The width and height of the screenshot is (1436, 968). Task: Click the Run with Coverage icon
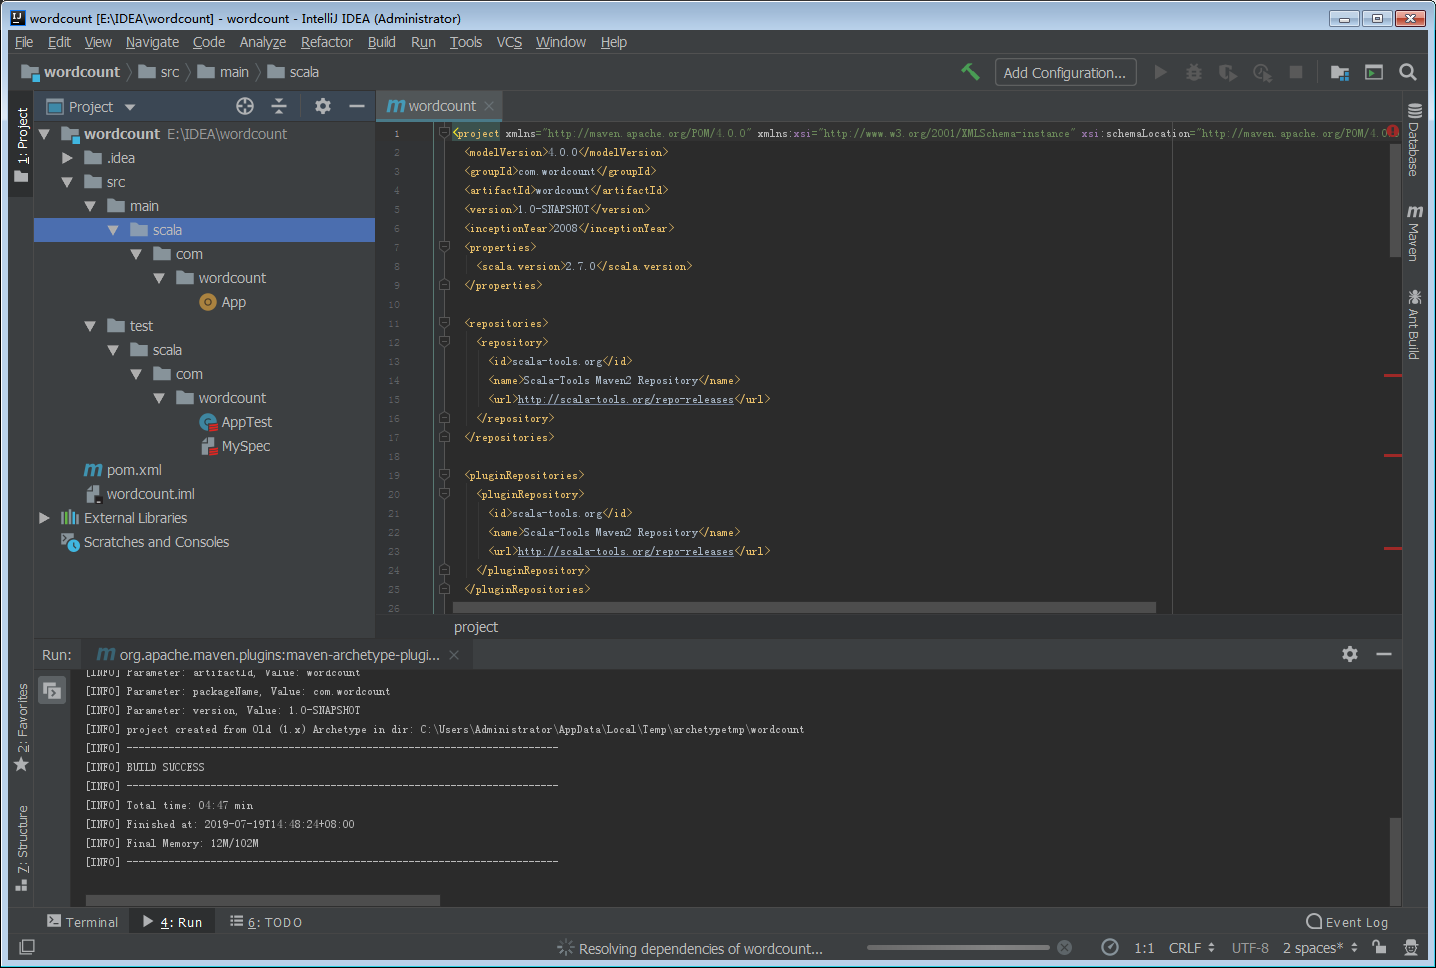[x=1228, y=72]
